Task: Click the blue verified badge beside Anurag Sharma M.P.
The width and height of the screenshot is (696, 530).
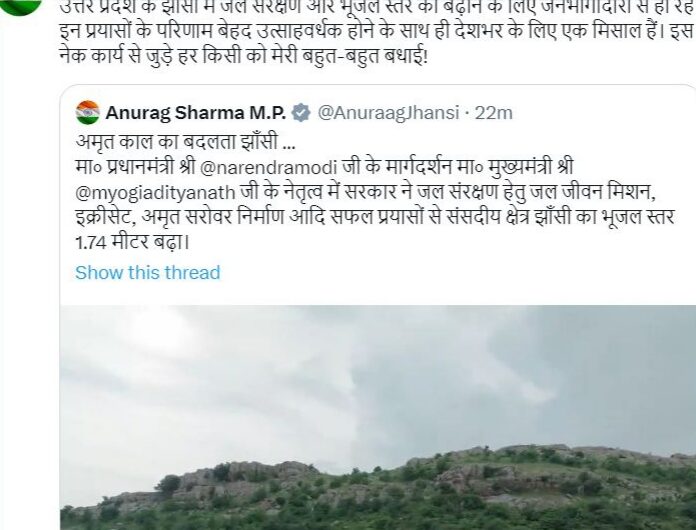Action: [301, 113]
